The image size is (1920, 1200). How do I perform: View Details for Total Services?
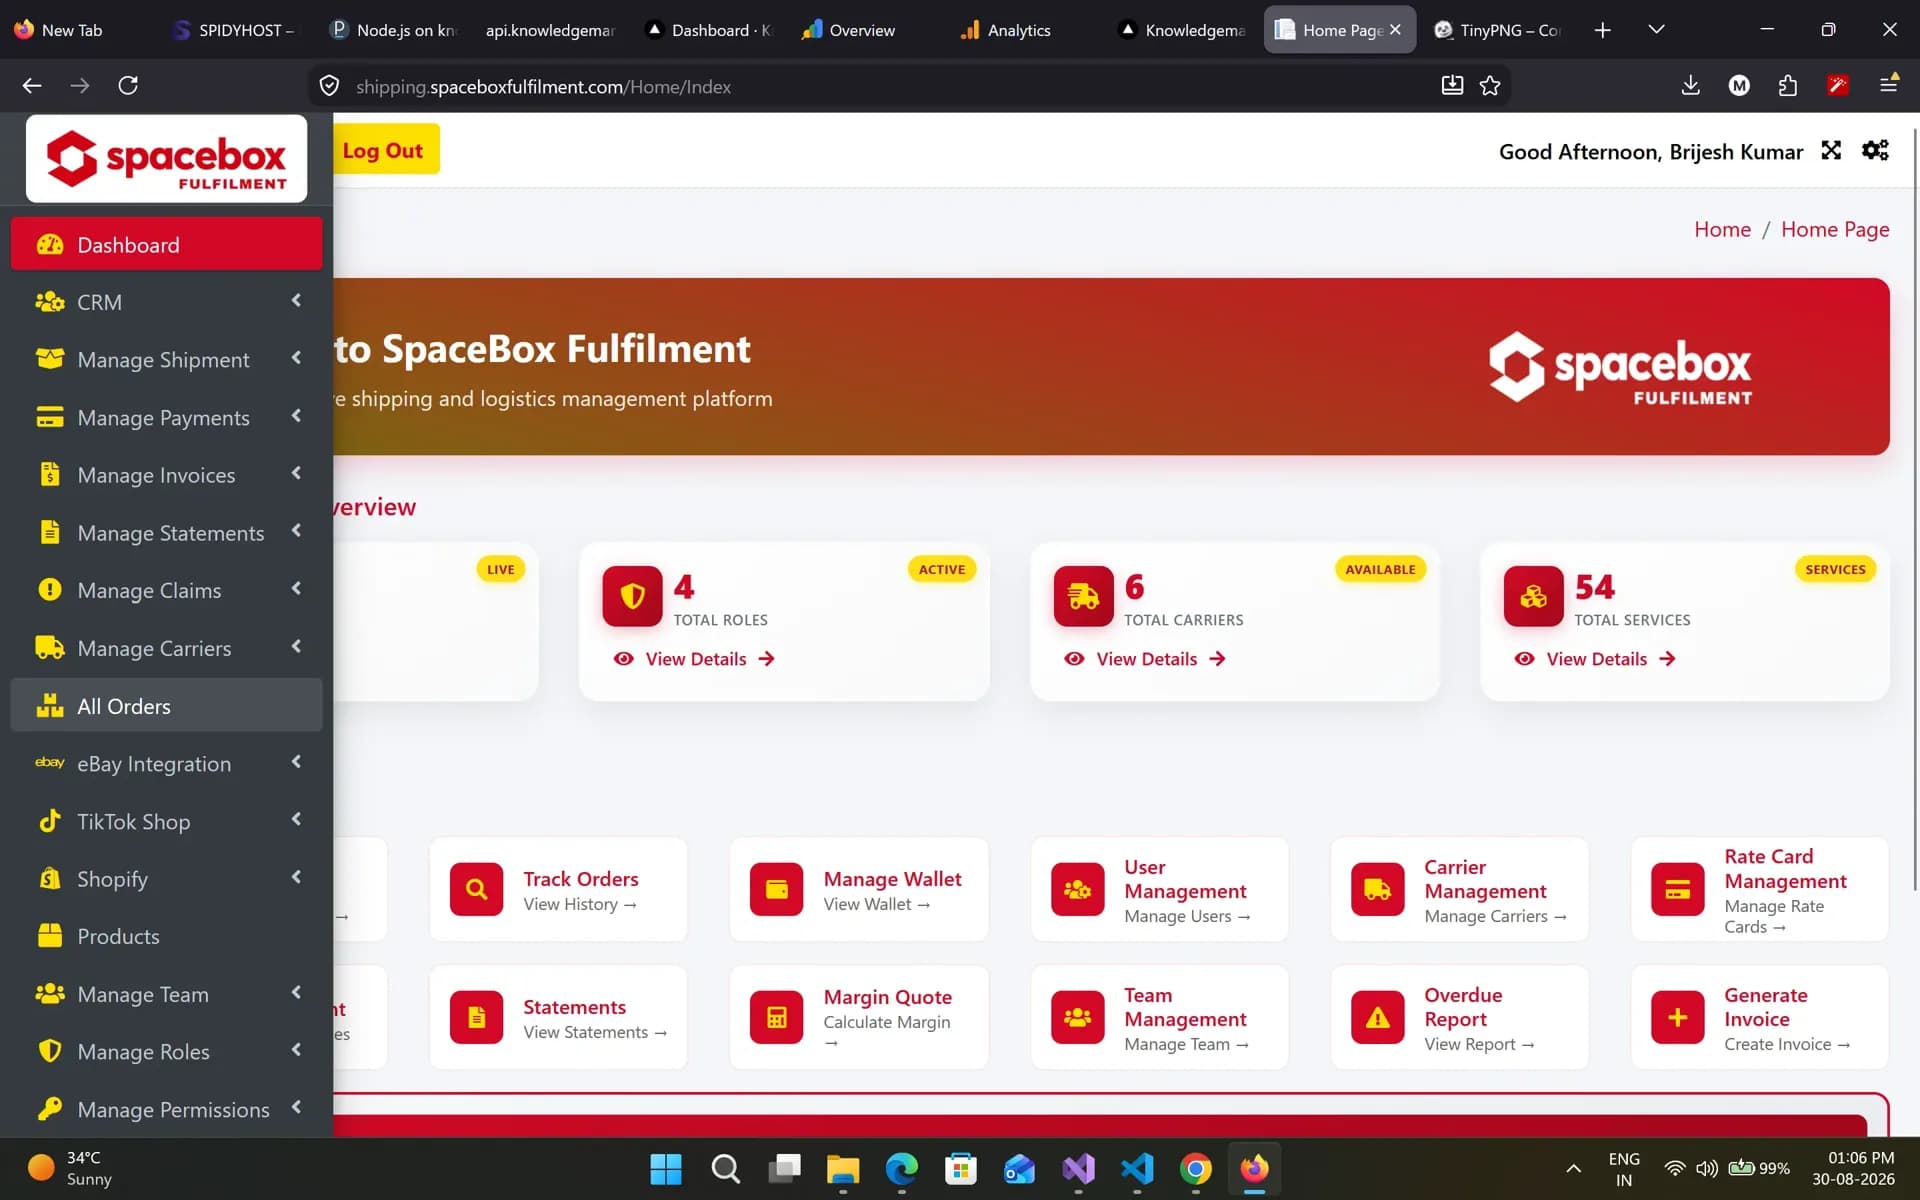click(1596, 659)
